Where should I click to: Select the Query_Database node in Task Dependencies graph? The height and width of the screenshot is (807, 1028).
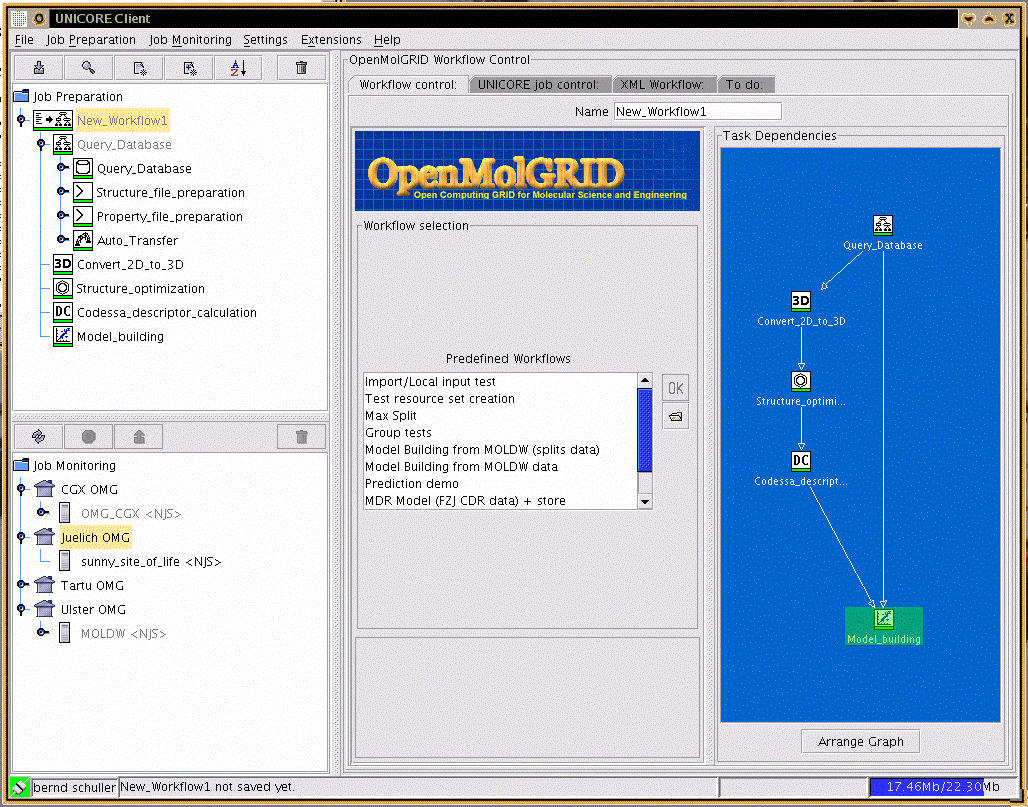(882, 233)
